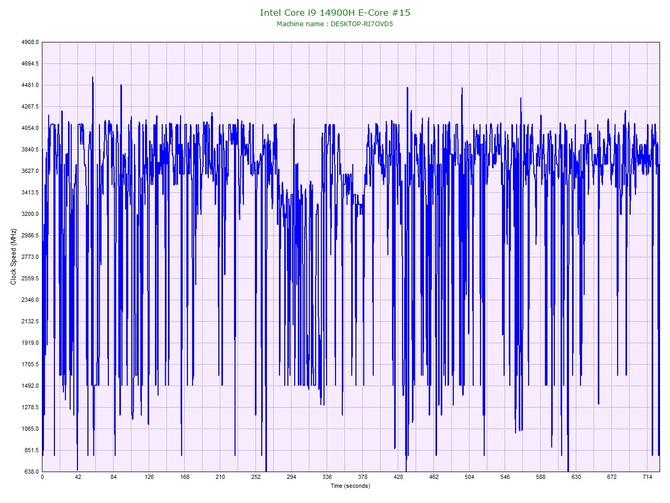Click the x-axis tick label 546

(505, 477)
